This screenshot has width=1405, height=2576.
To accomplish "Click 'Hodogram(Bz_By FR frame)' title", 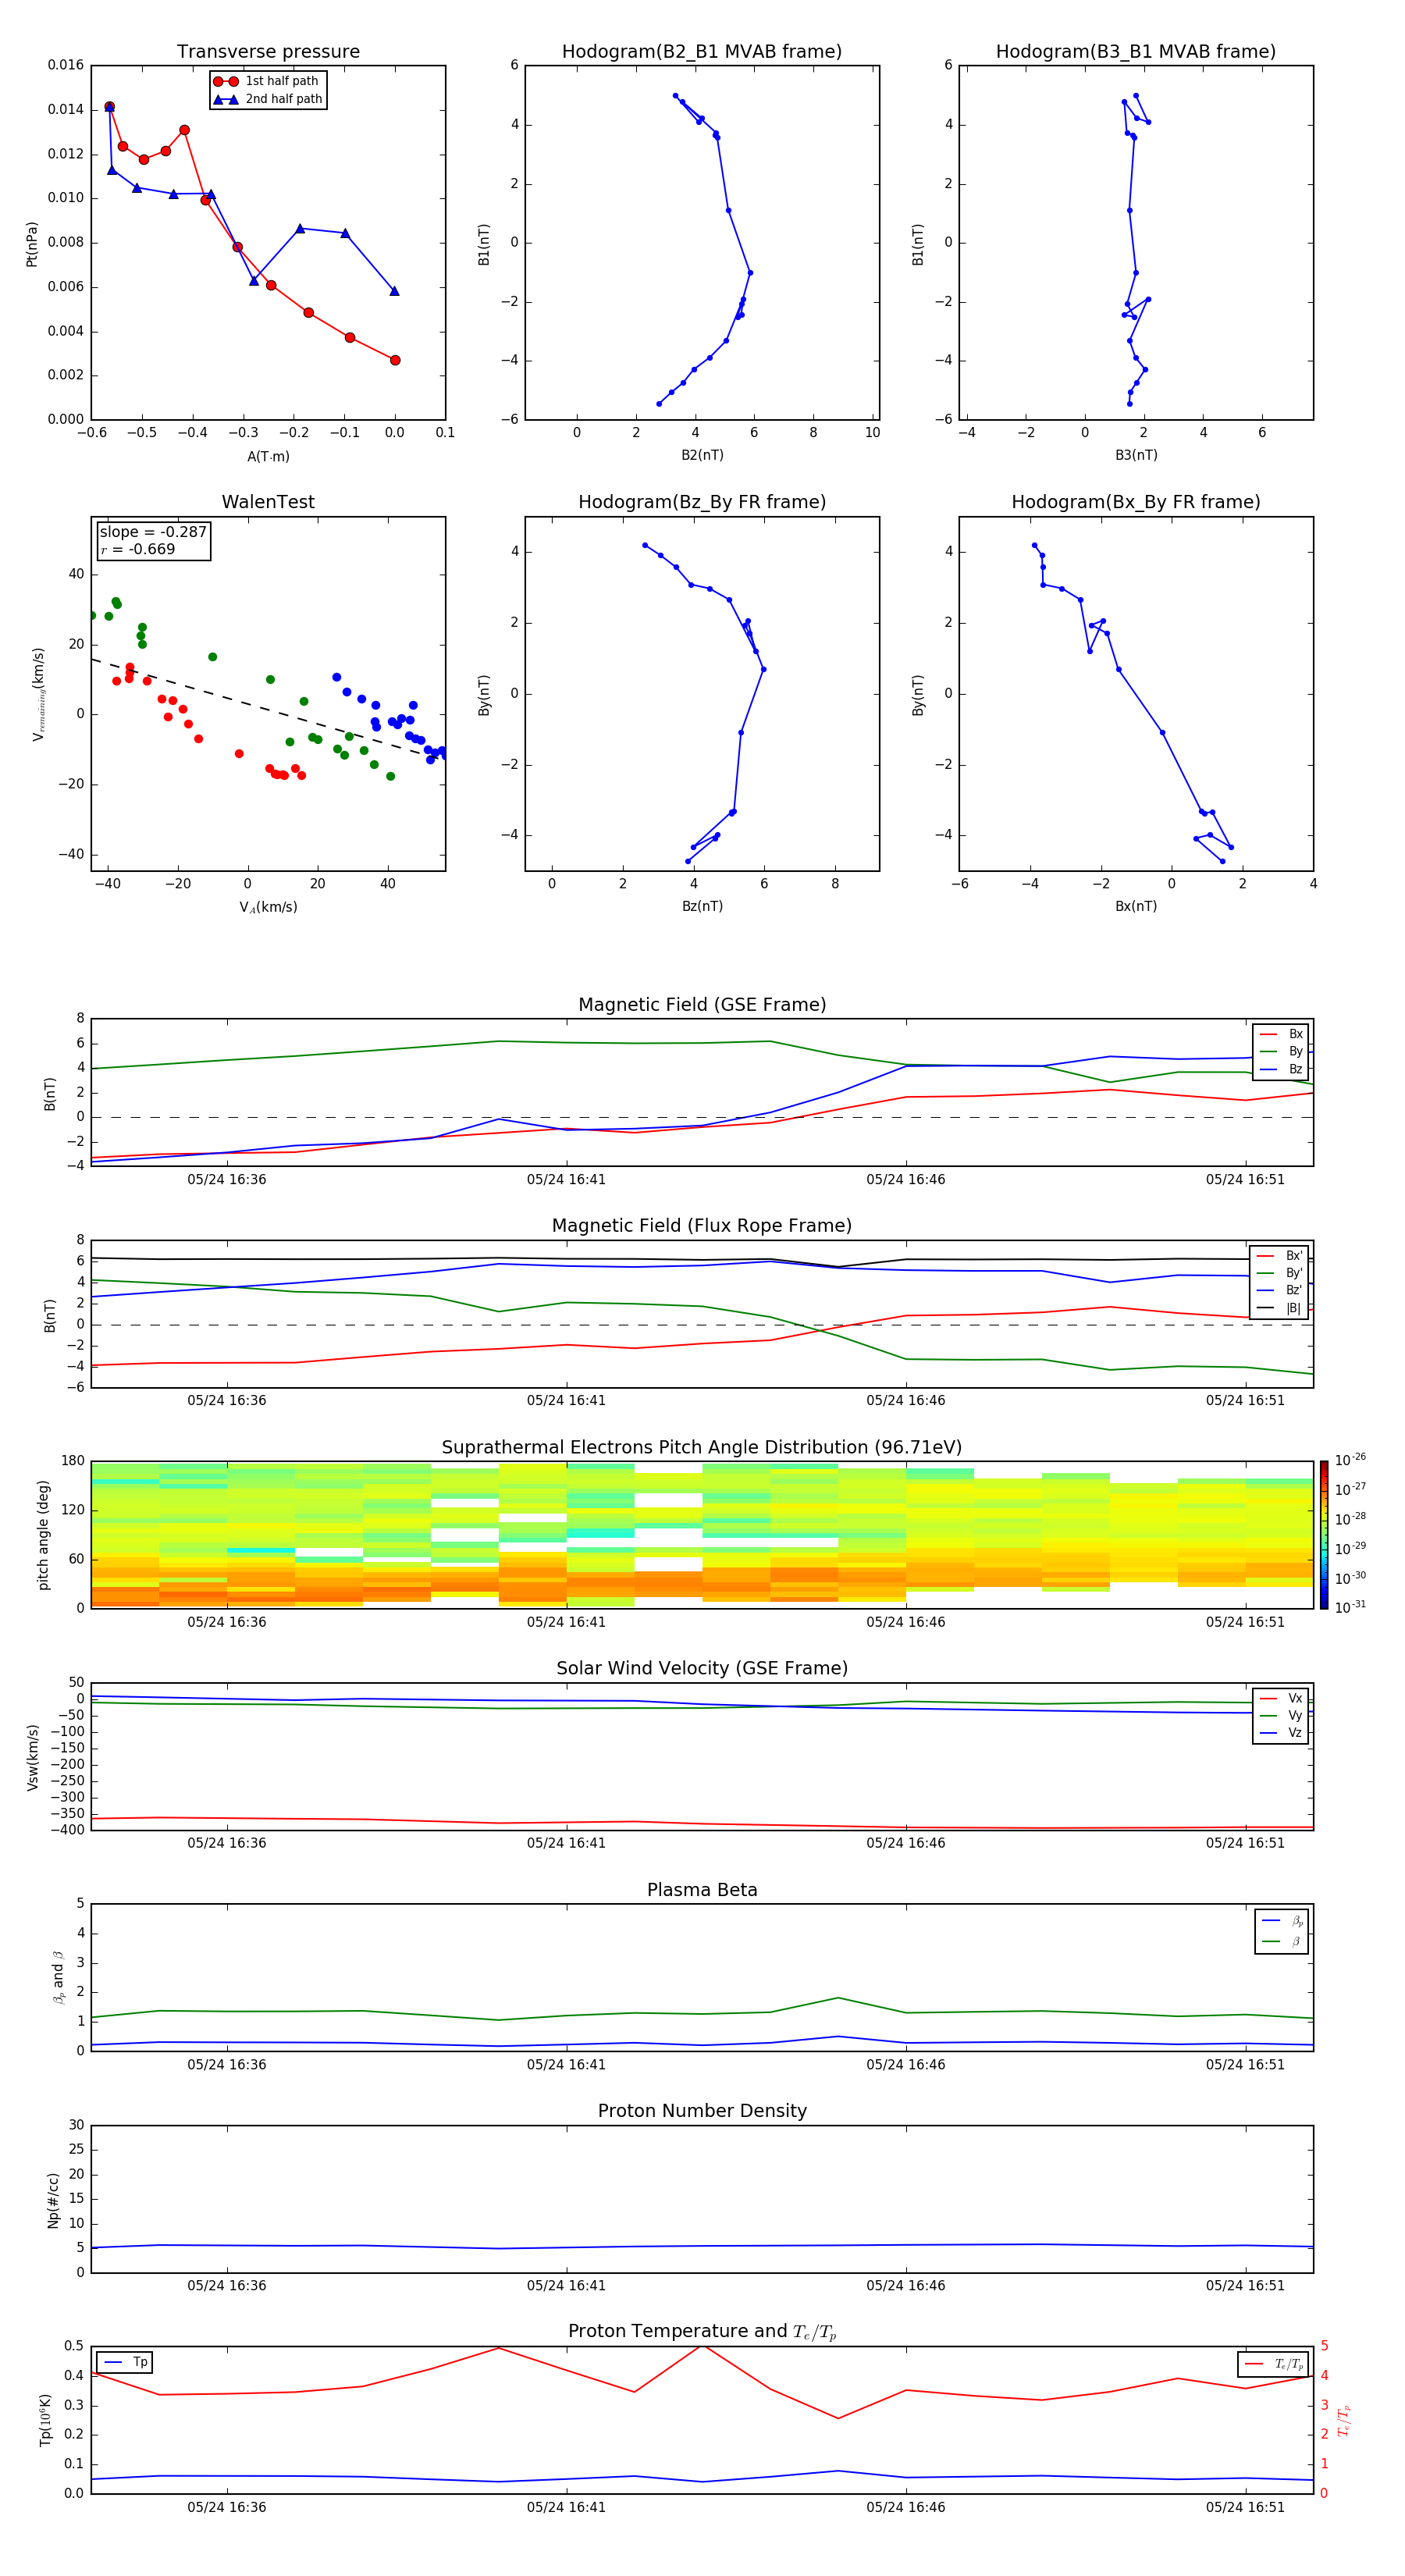I will [x=702, y=502].
